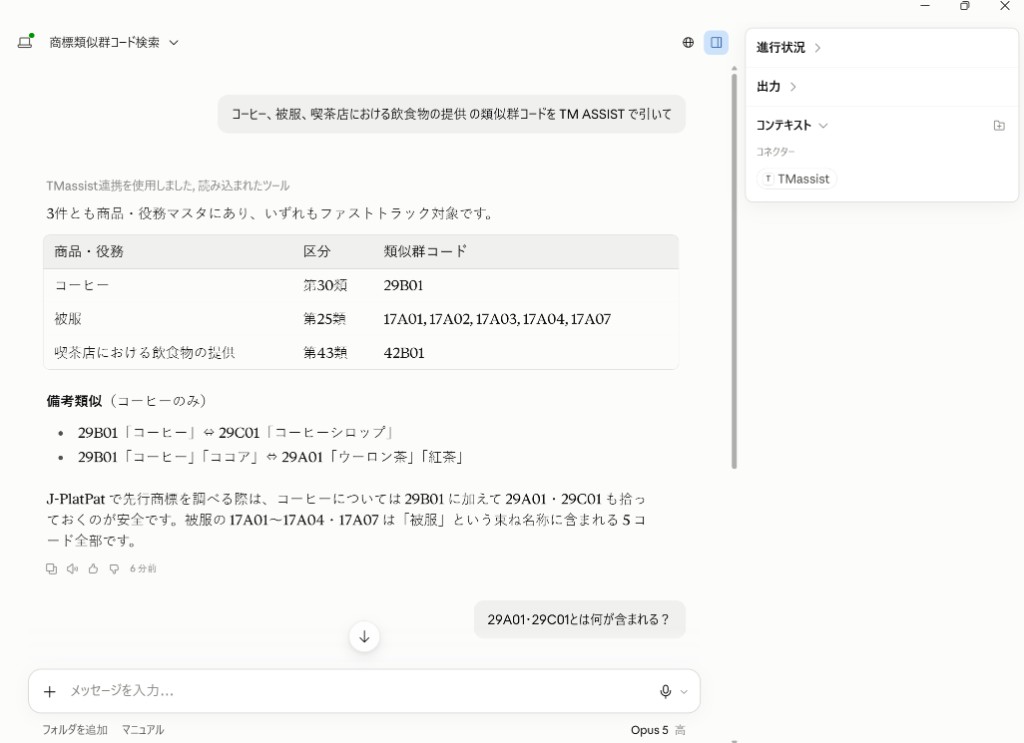The height and width of the screenshot is (743, 1024).
Task: Click the 第43類 cell
Action: [325, 353]
